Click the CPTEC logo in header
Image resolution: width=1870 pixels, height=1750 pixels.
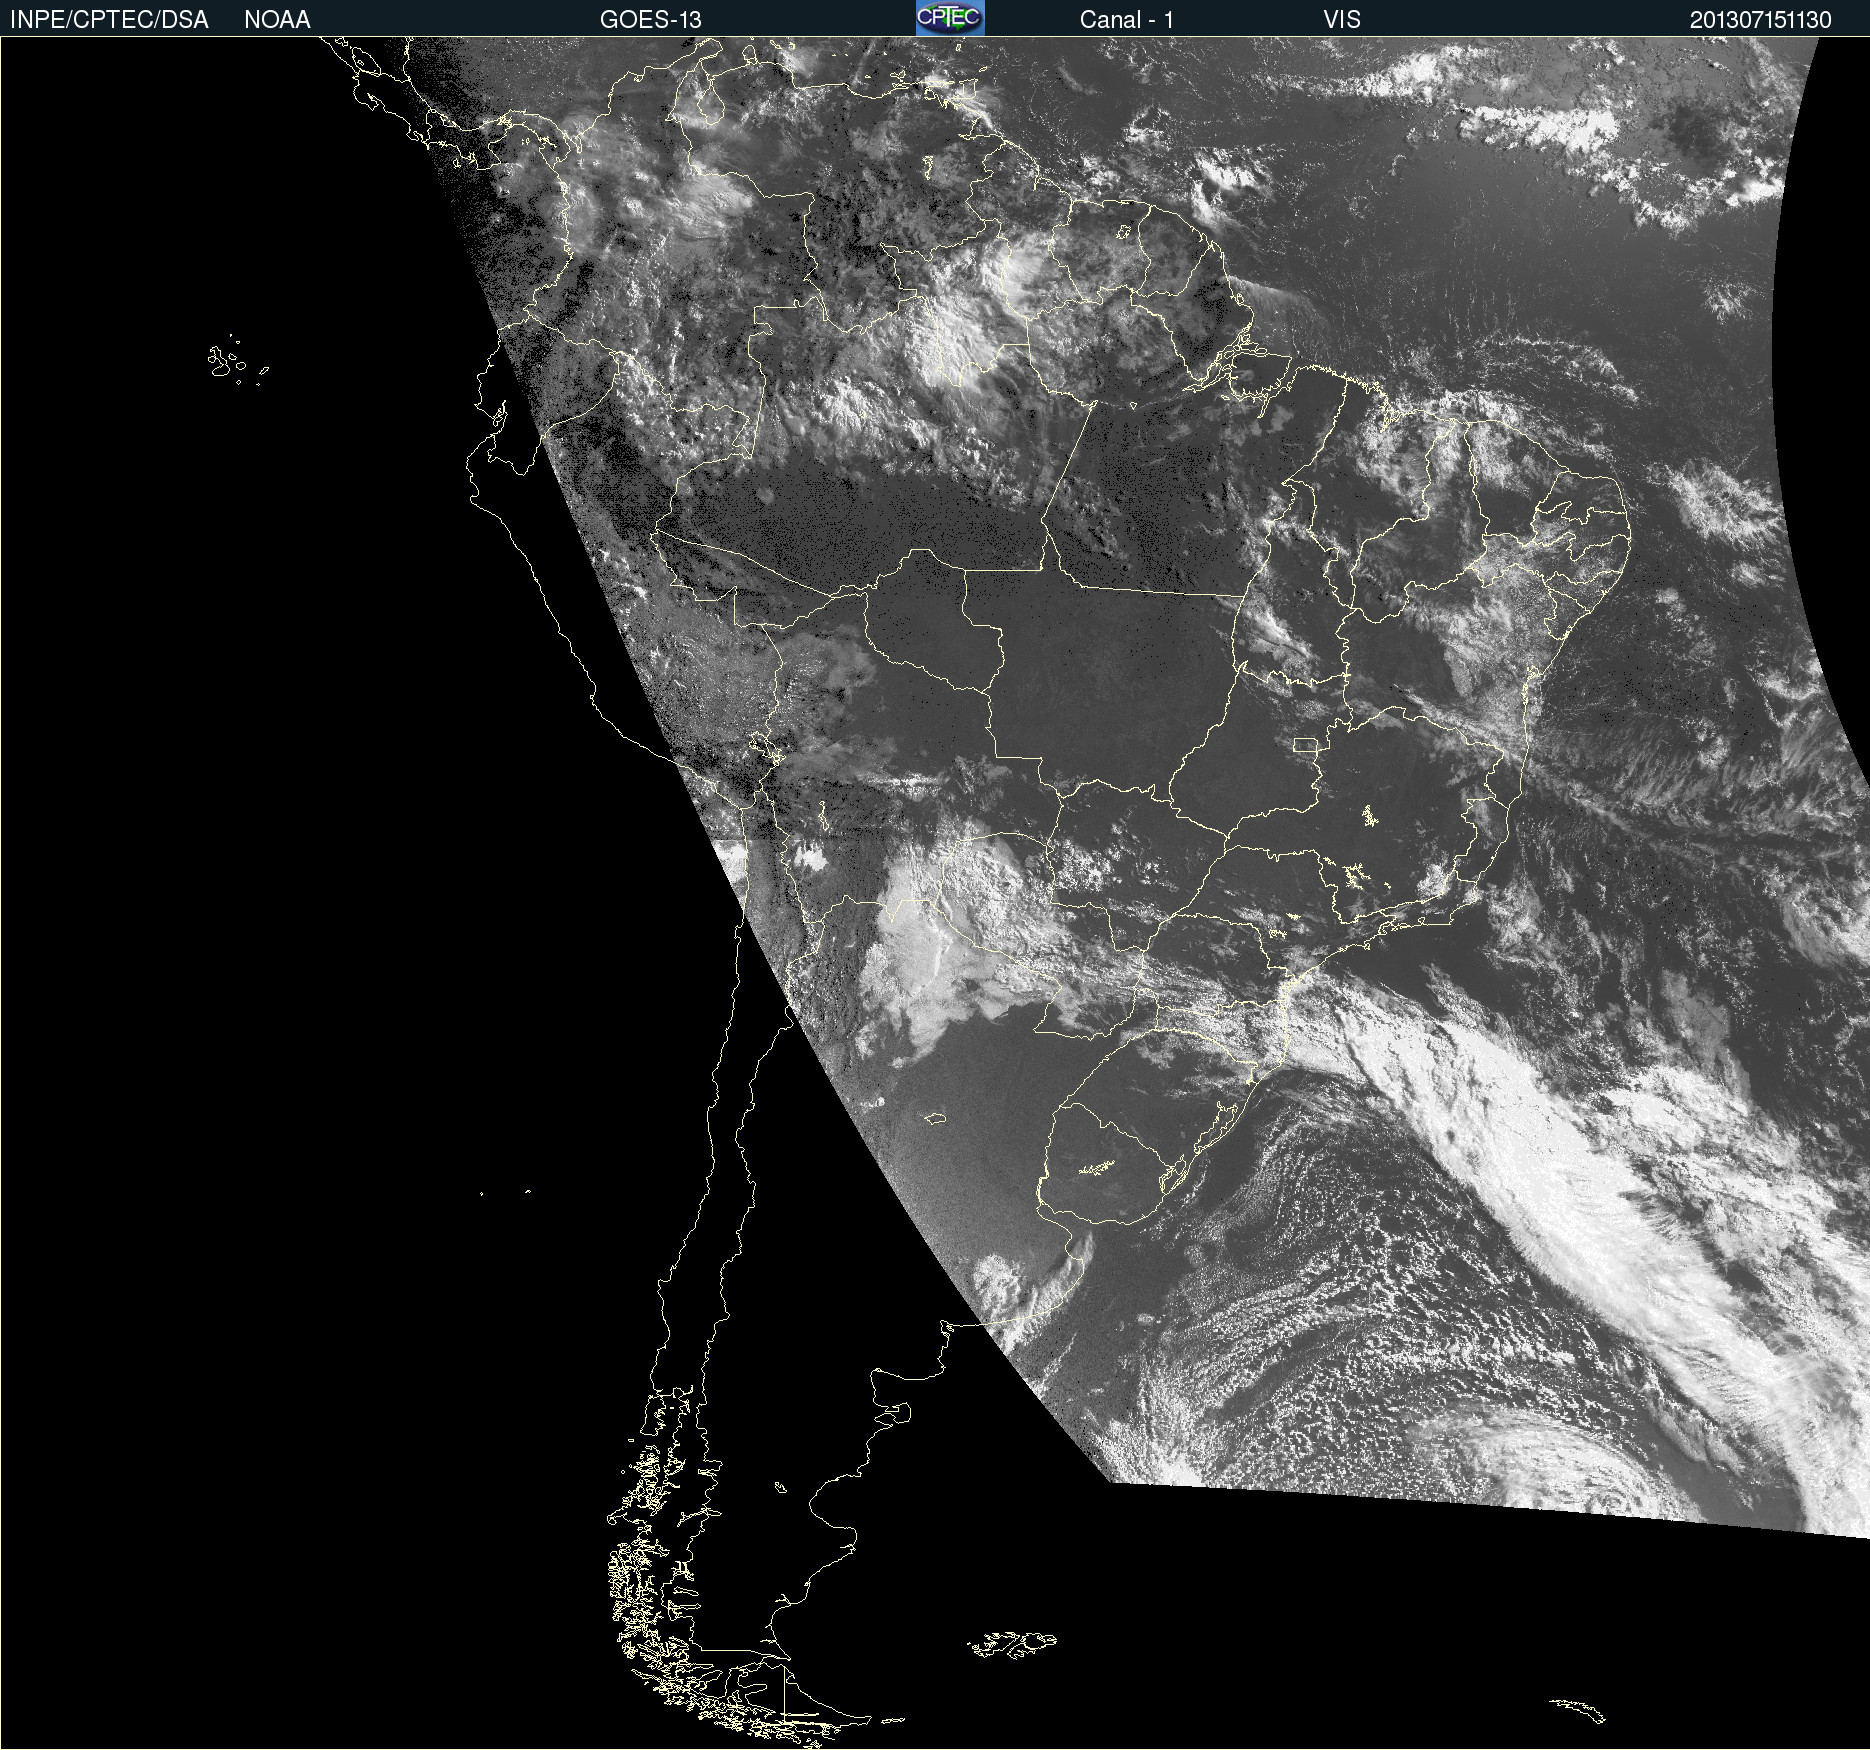(x=950, y=18)
